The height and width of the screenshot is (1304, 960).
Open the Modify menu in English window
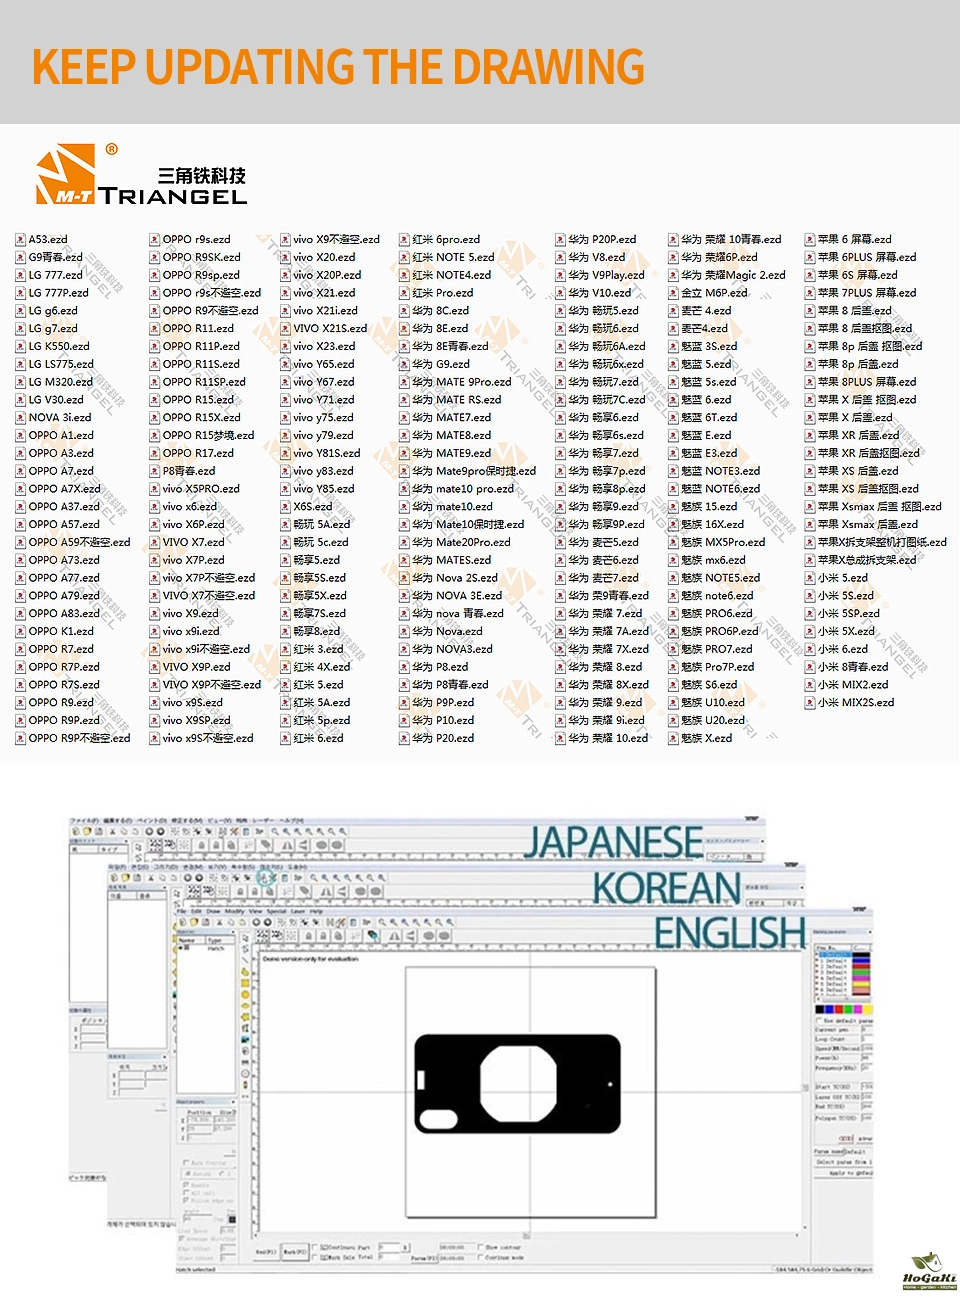click(x=234, y=912)
